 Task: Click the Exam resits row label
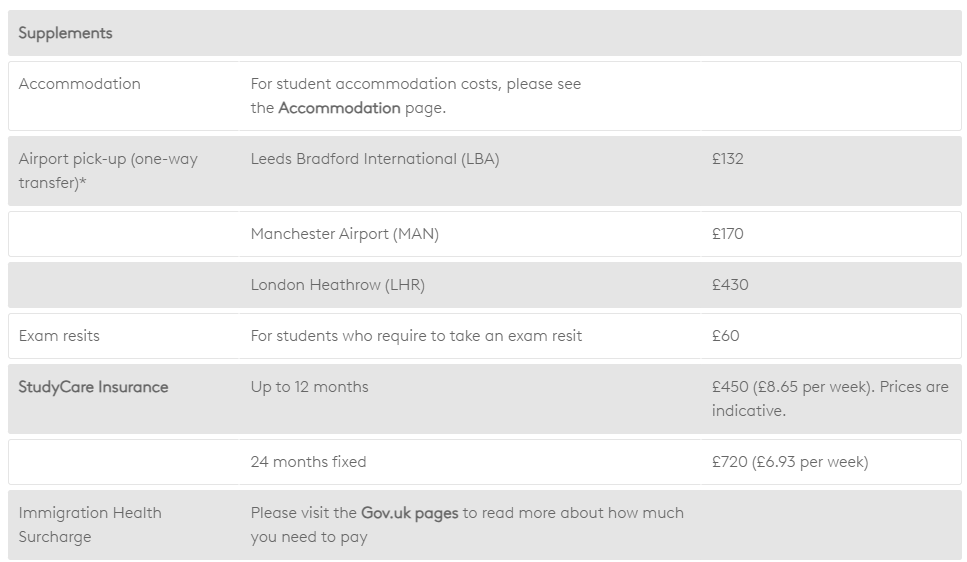click(x=59, y=336)
